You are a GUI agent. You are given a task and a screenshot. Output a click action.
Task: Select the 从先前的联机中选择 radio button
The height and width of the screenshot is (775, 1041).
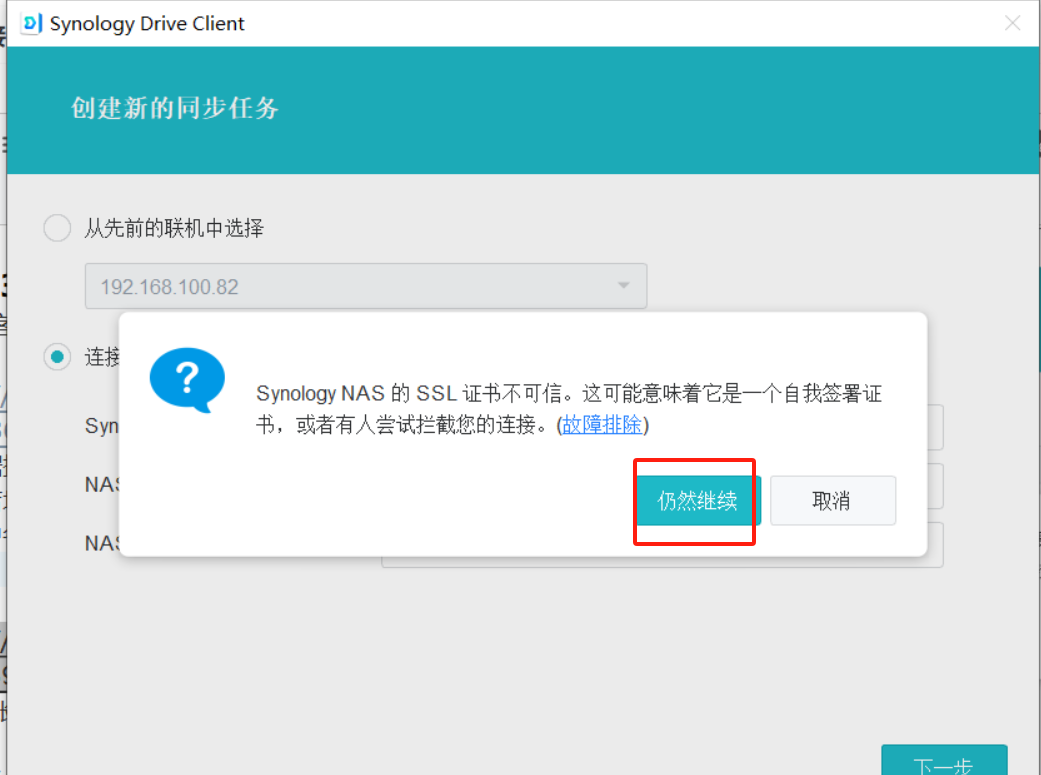[x=57, y=228]
